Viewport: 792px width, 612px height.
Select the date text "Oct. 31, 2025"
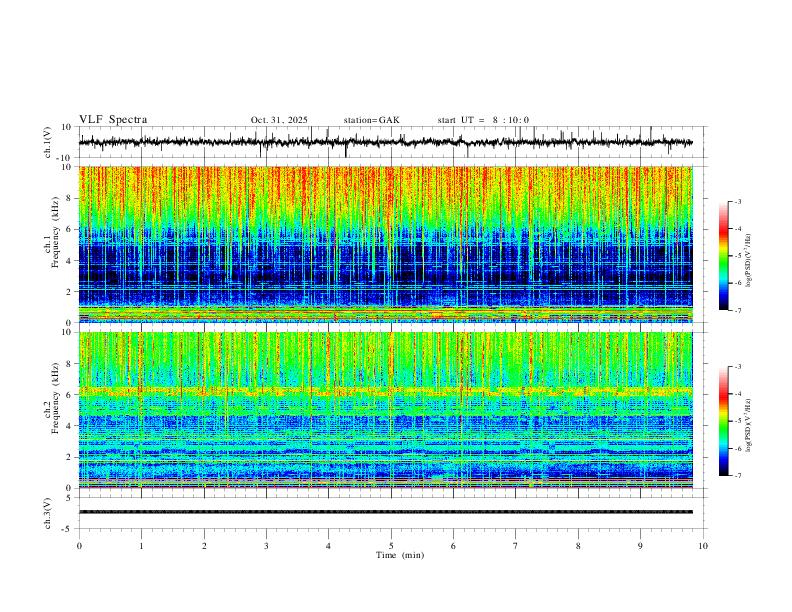coord(279,120)
